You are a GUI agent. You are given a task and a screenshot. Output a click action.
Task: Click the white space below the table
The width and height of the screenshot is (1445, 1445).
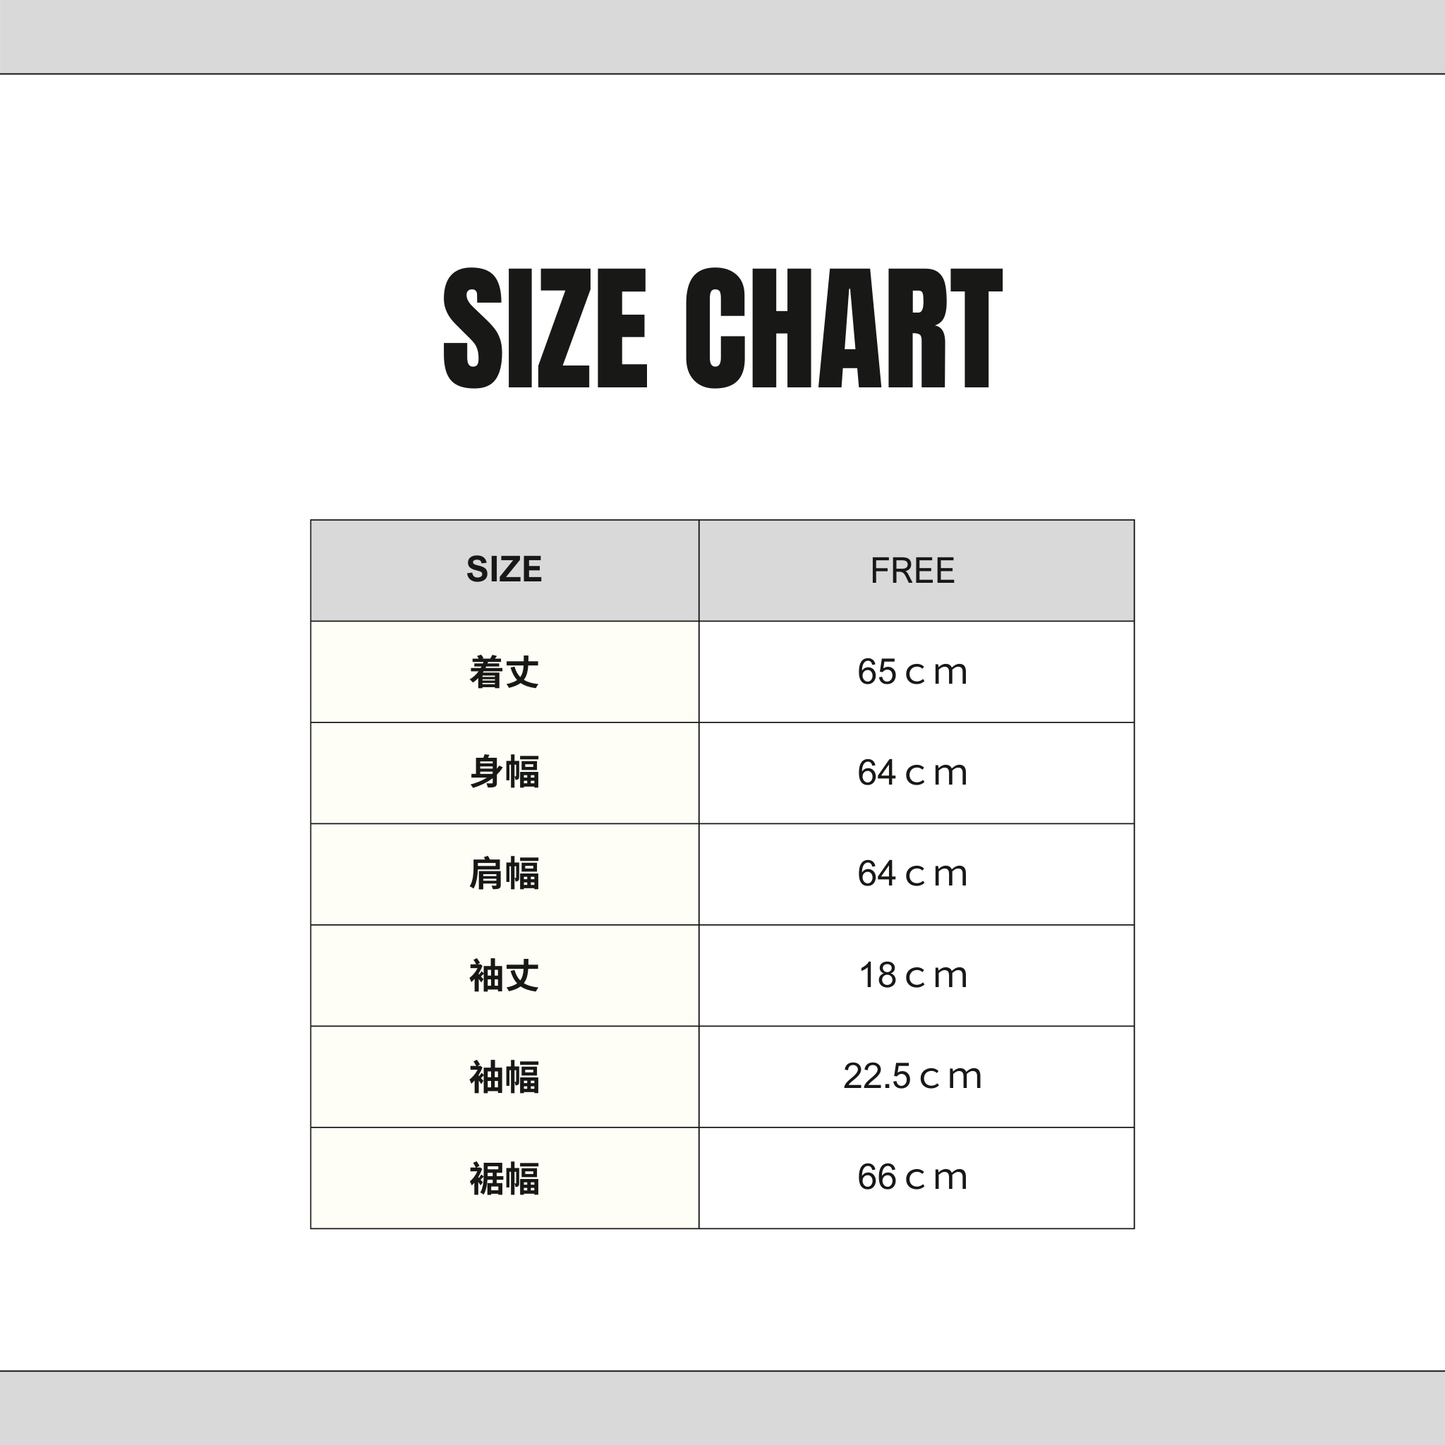pos(722,1300)
